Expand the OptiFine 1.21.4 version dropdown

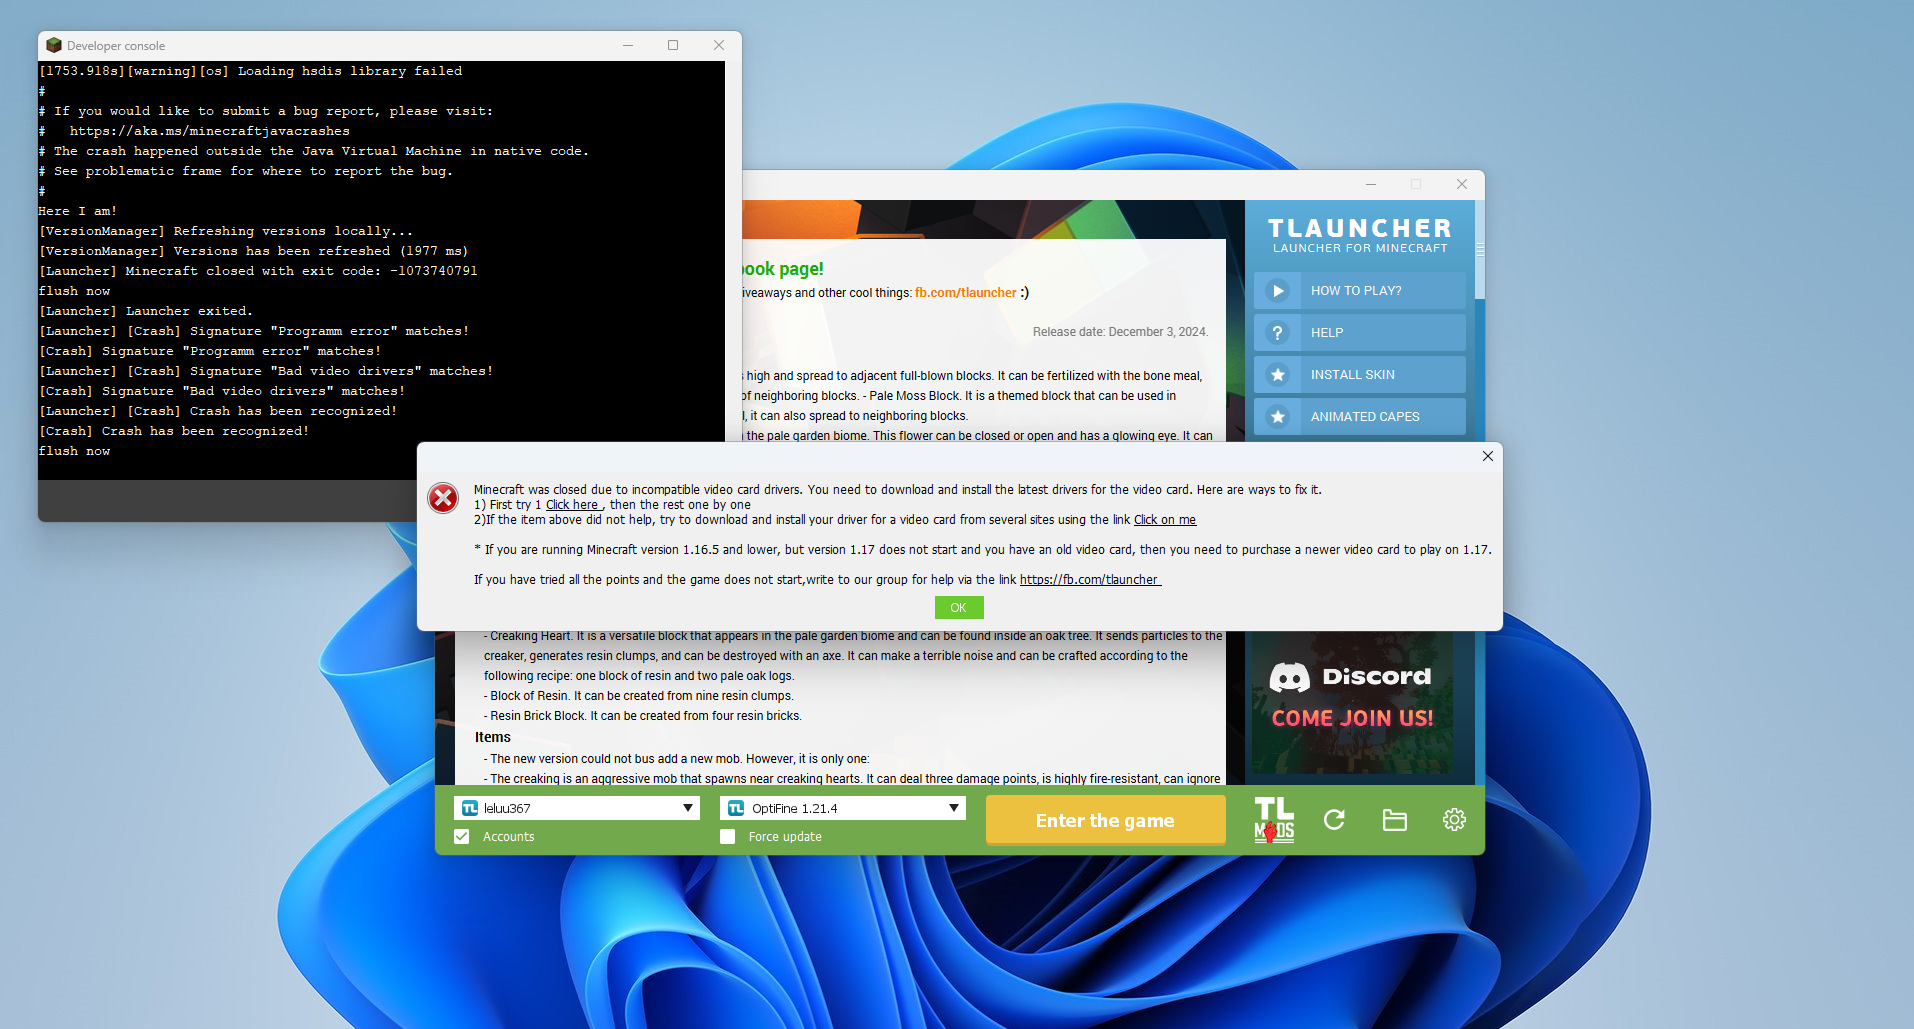pyautogui.click(x=954, y=808)
